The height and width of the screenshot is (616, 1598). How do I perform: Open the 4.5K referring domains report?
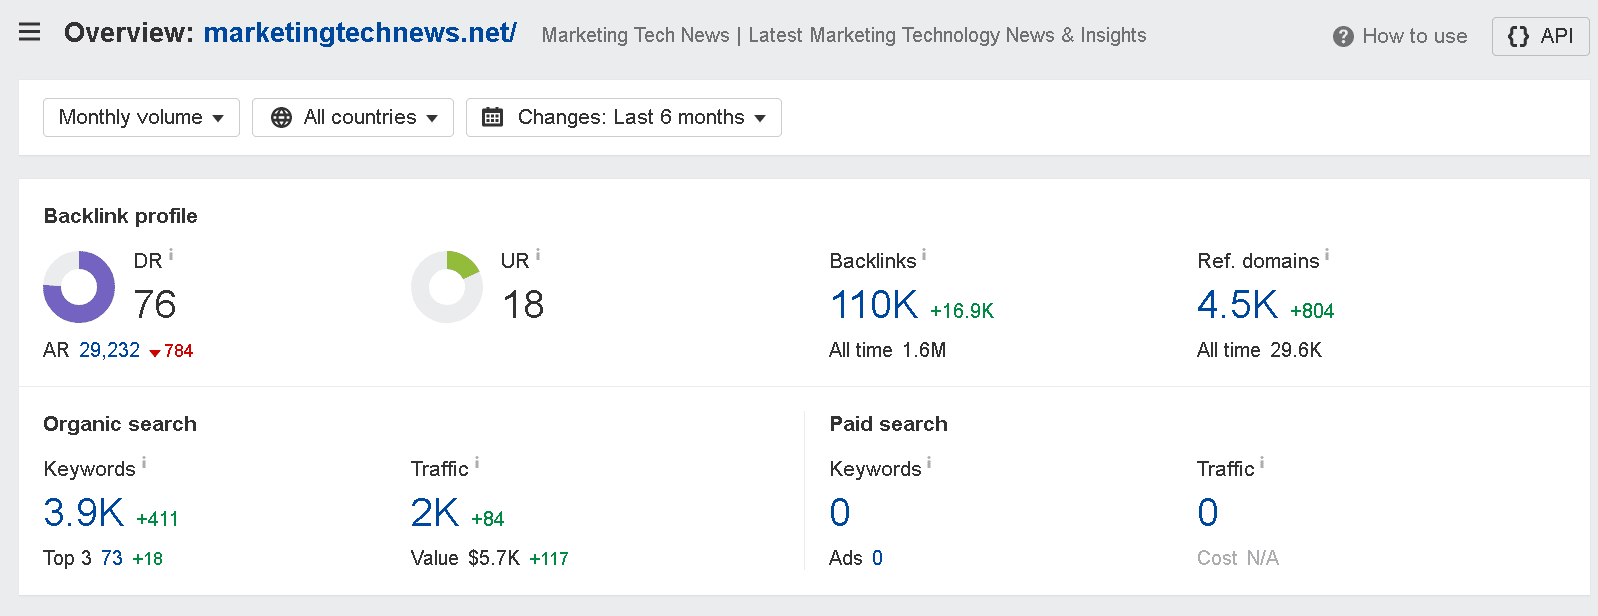pyautogui.click(x=1237, y=305)
